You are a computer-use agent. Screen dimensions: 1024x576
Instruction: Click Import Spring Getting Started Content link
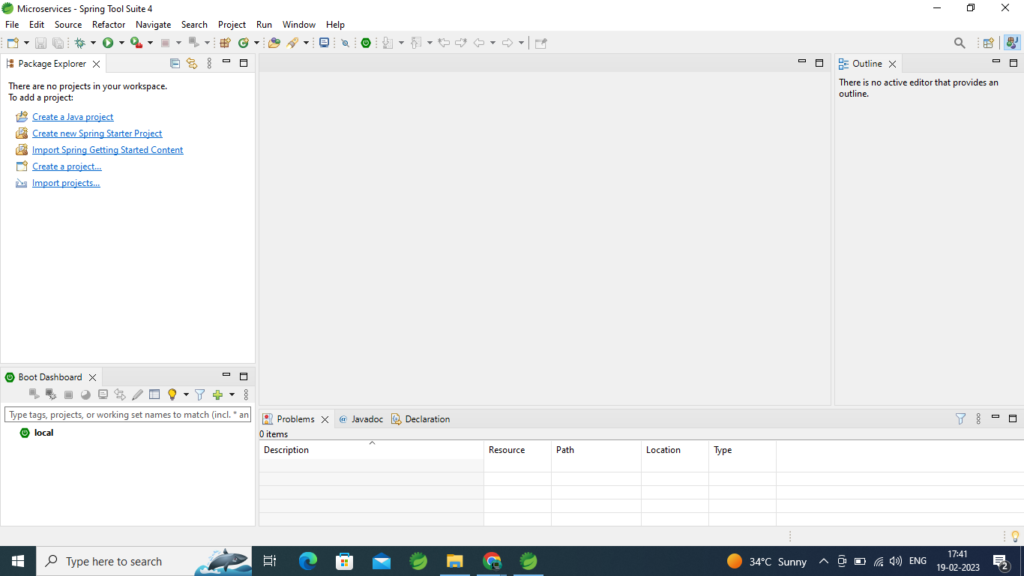(107, 150)
